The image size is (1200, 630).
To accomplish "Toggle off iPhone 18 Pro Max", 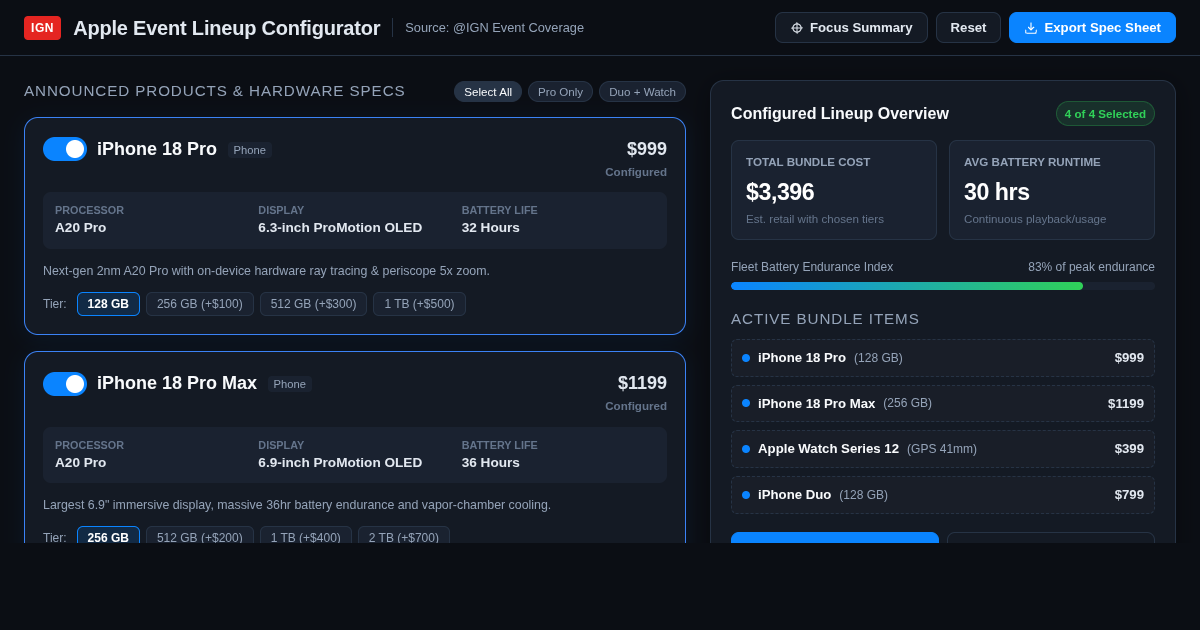I will pyautogui.click(x=65, y=384).
